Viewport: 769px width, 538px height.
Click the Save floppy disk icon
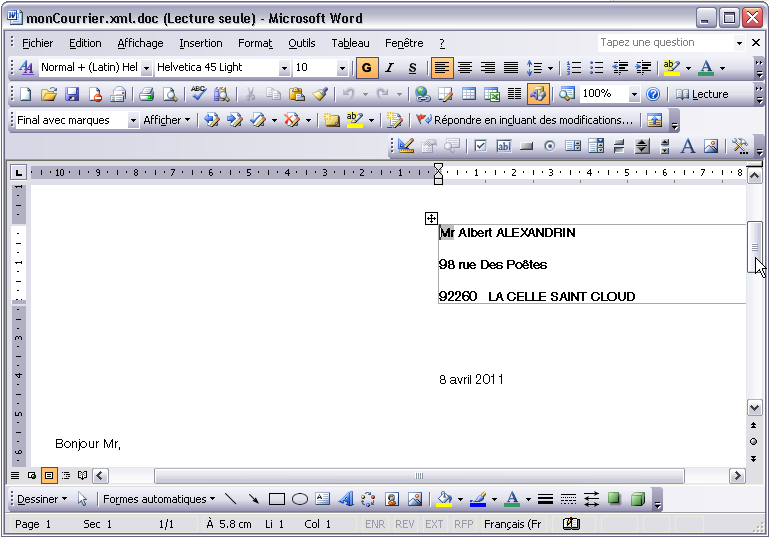pos(72,94)
